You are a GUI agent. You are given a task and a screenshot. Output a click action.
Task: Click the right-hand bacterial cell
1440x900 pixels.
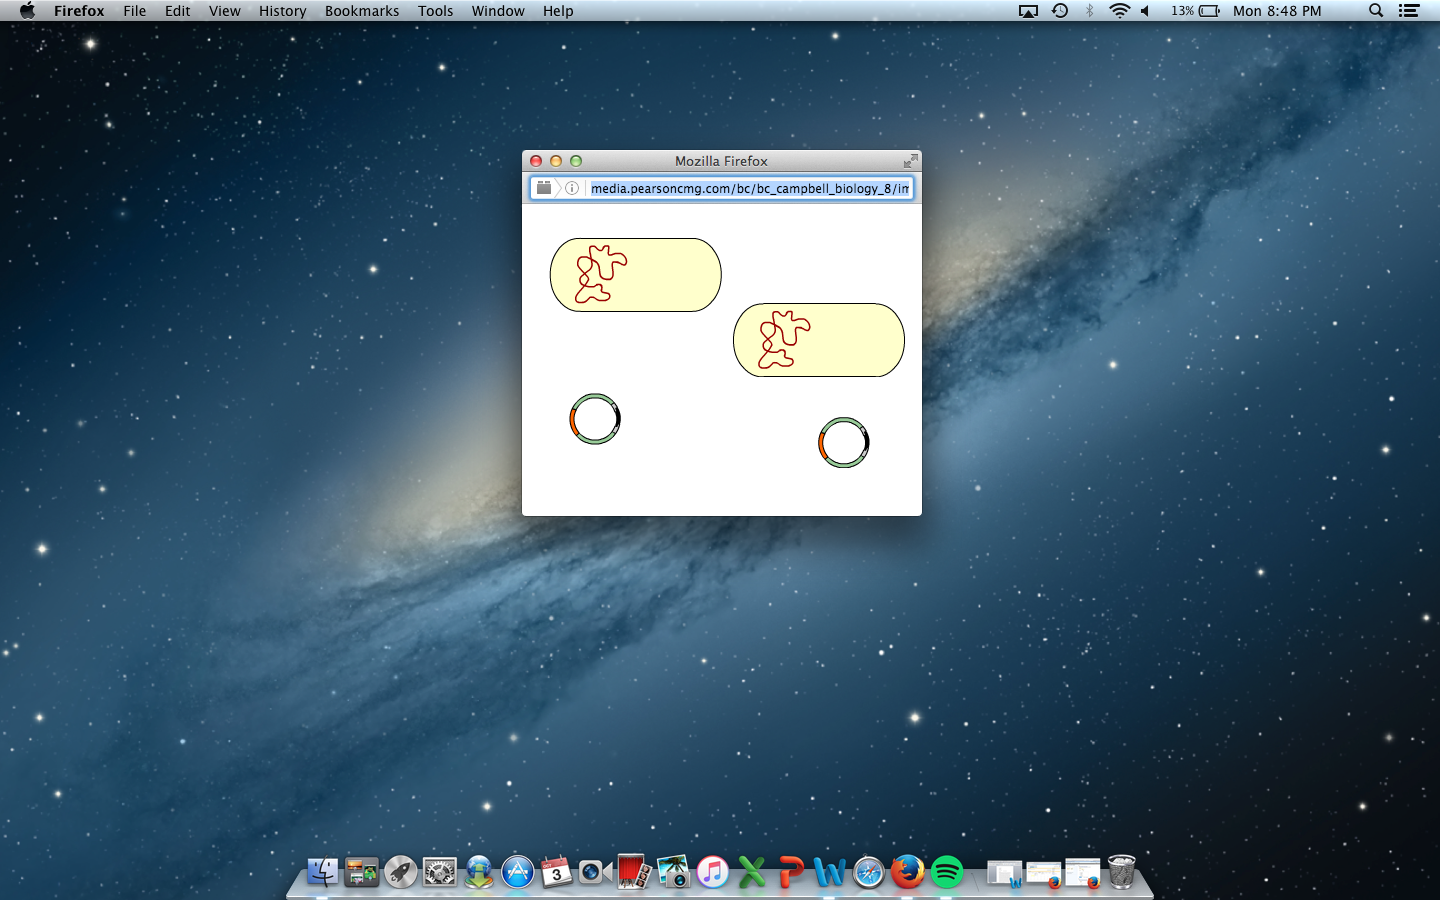[x=819, y=340]
